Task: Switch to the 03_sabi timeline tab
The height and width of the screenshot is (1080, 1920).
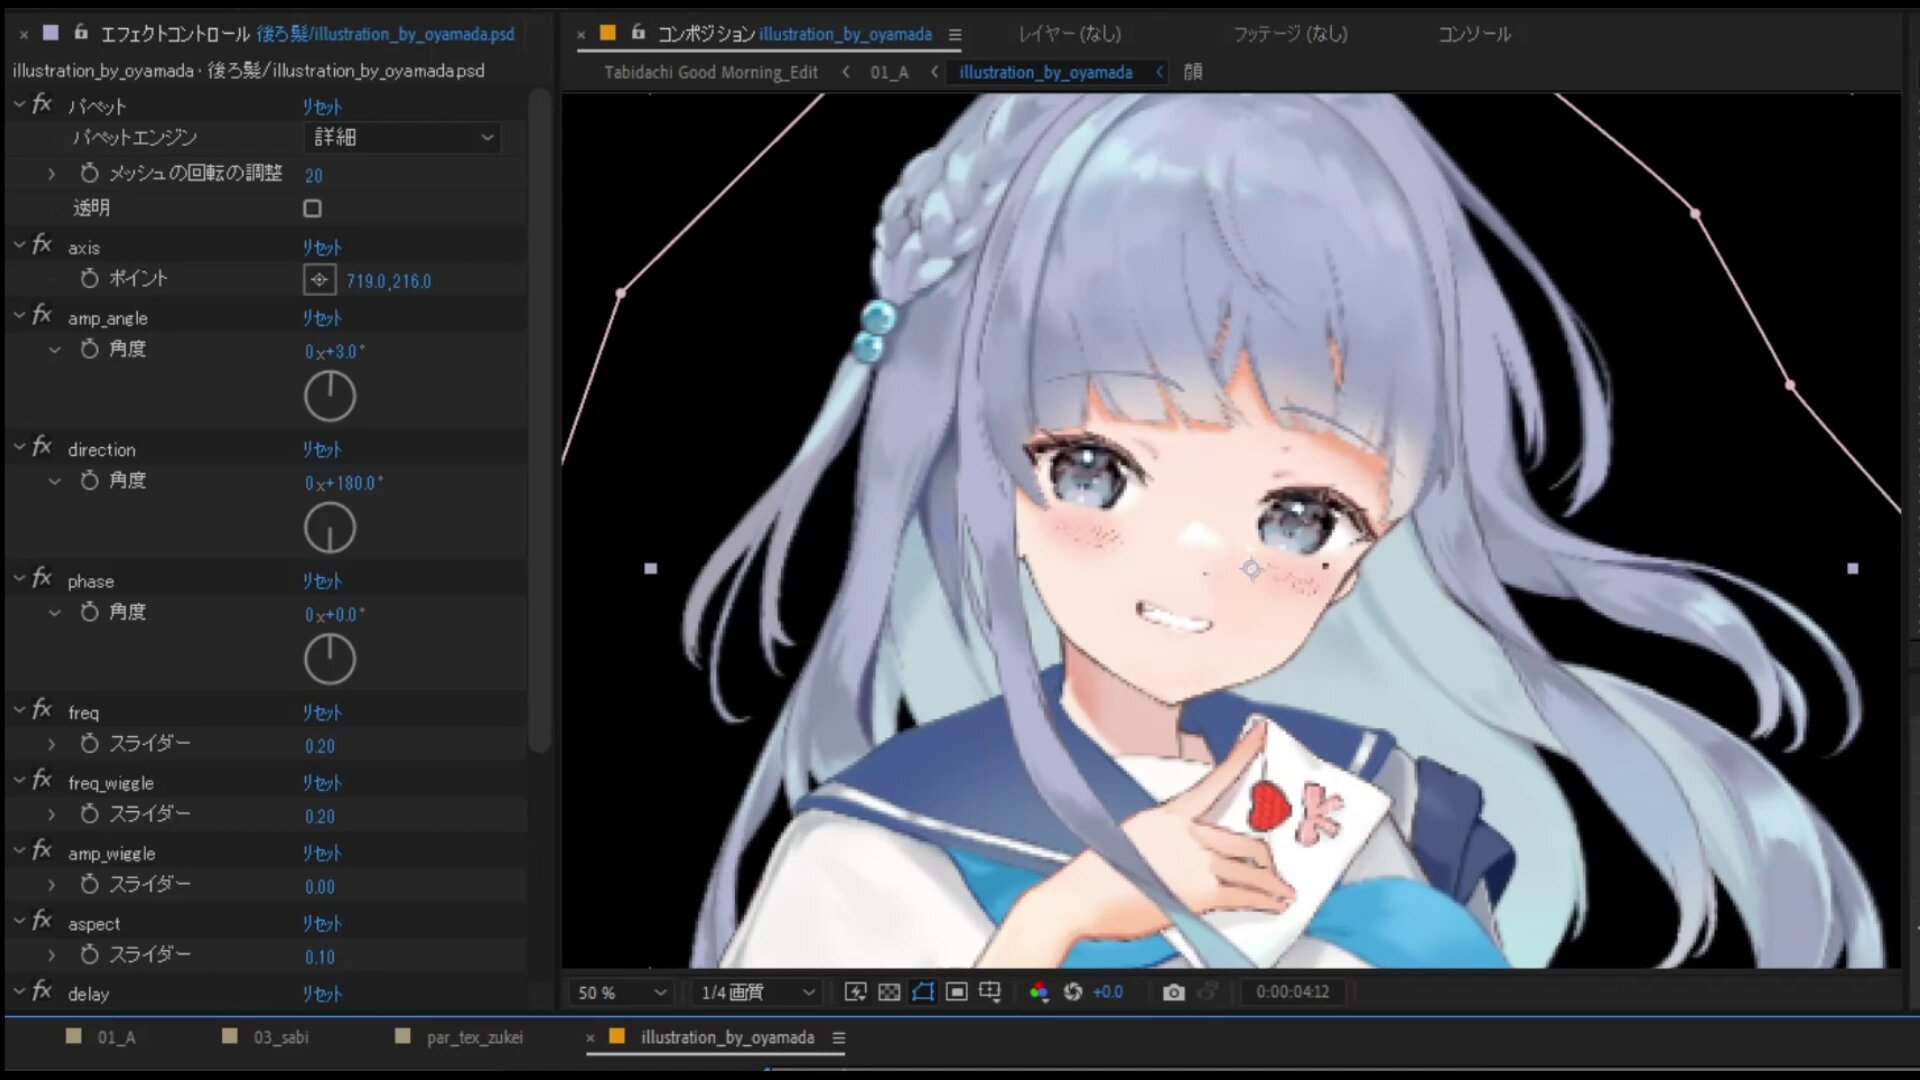Action: (280, 1037)
